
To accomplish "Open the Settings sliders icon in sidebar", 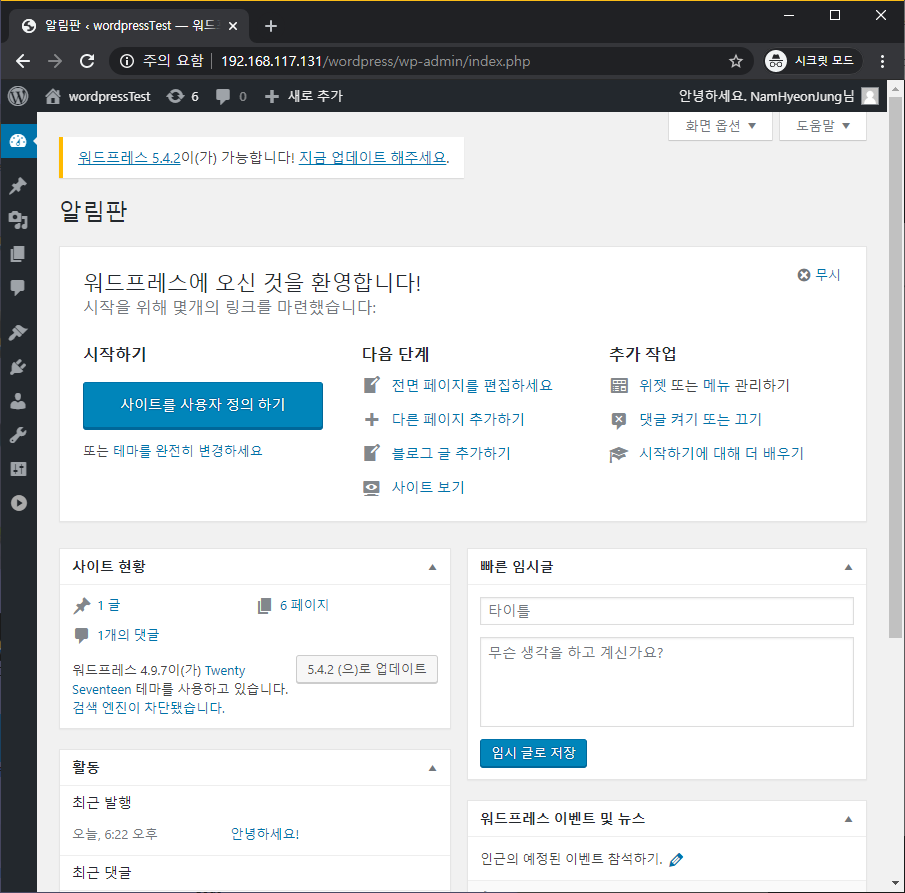I will coord(18,469).
